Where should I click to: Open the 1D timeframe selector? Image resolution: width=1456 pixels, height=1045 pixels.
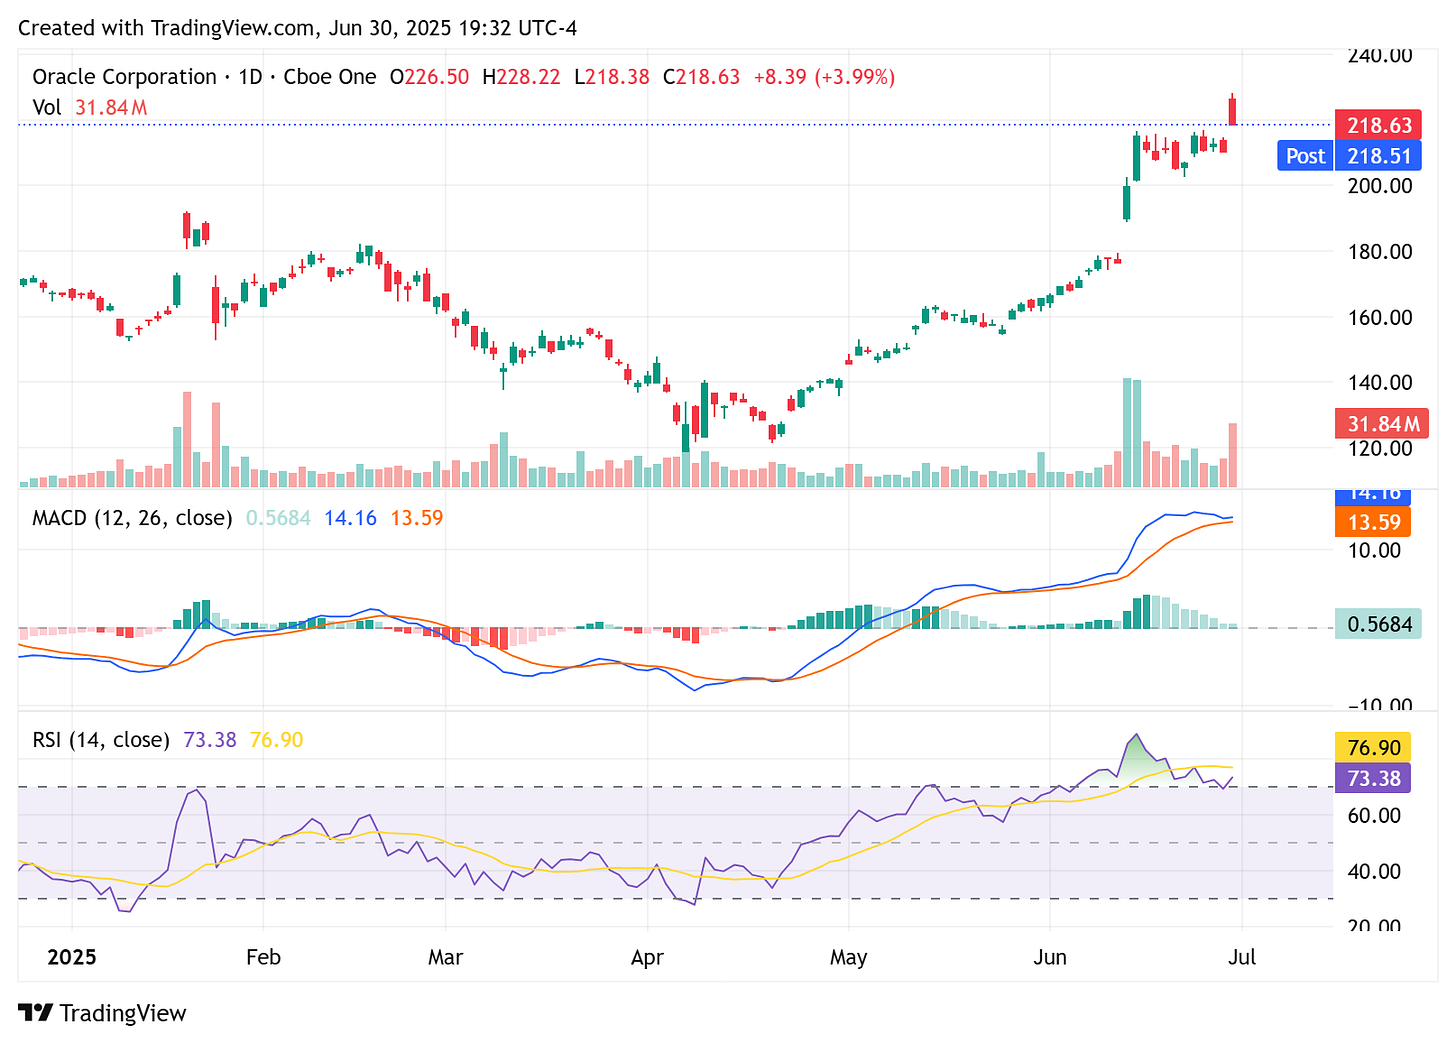point(250,76)
